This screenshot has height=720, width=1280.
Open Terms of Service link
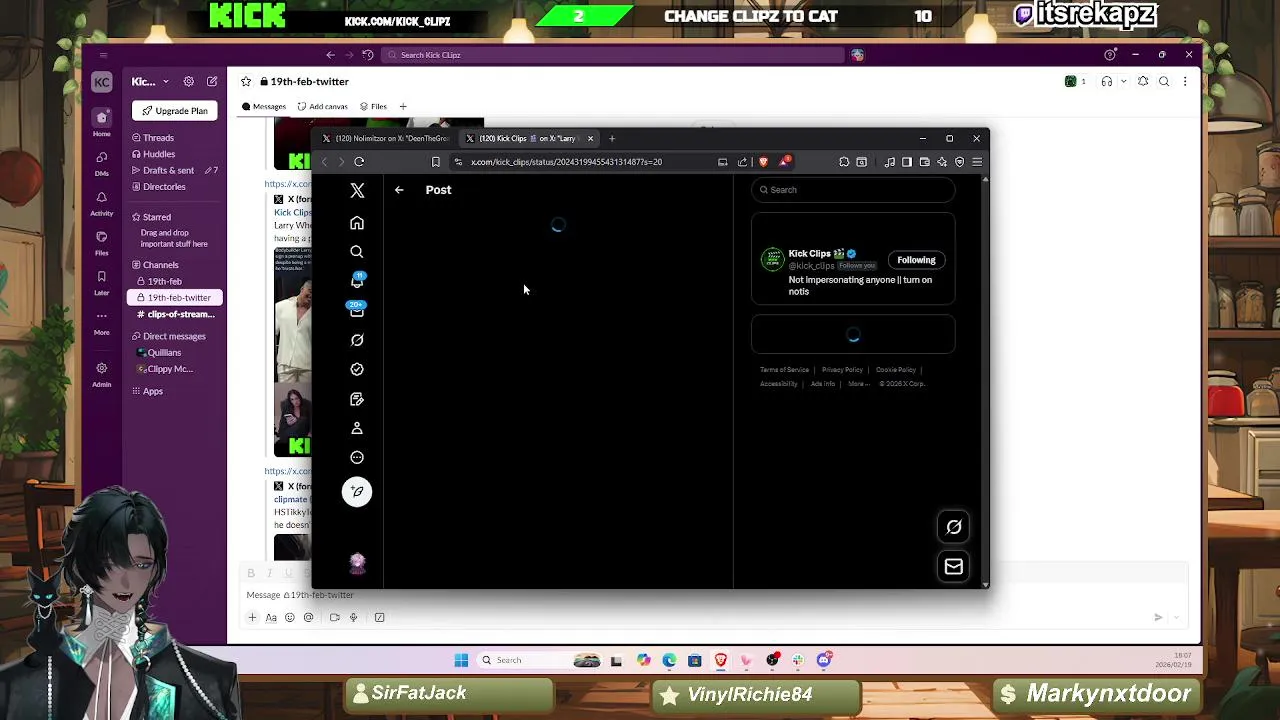click(x=784, y=370)
